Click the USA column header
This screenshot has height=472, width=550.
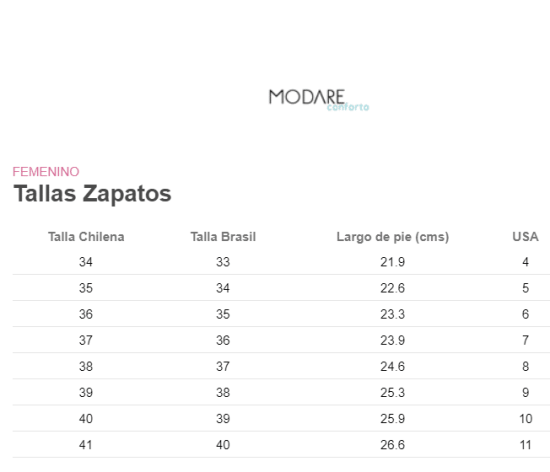525,237
